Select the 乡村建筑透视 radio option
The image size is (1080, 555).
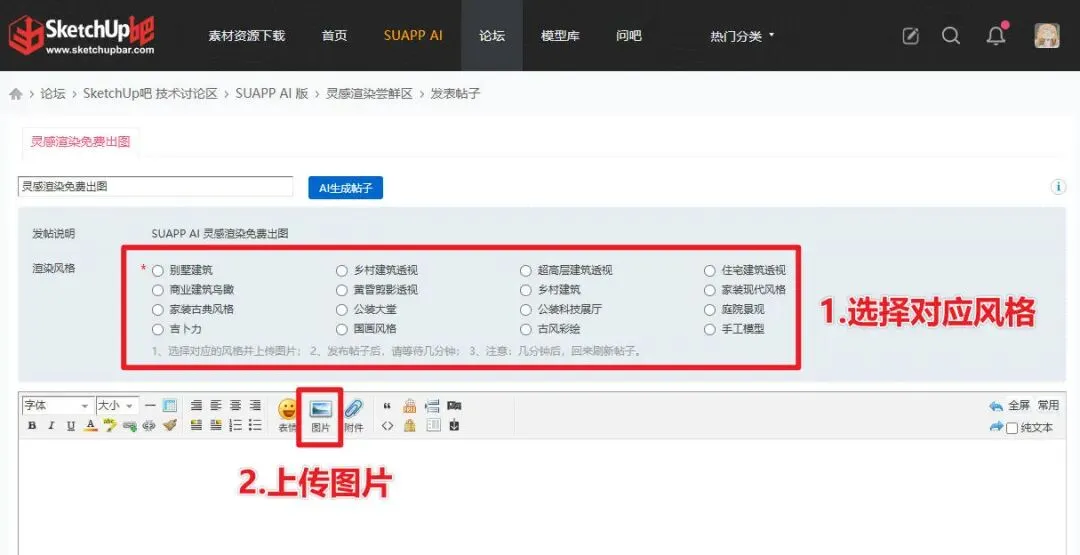pyautogui.click(x=342, y=271)
